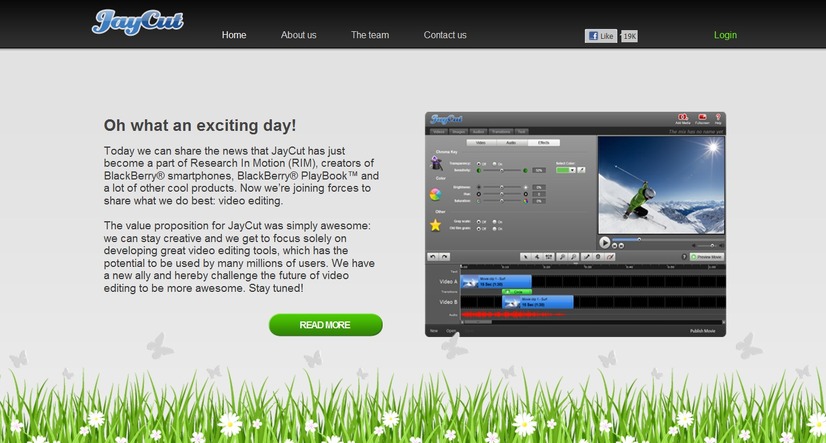Screen dimensions: 826x443
Task: Open the Contact us page
Action: pos(445,35)
